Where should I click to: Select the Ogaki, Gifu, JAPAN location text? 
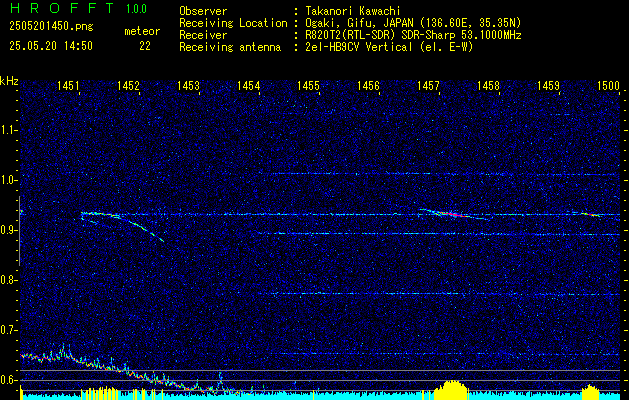413,23
